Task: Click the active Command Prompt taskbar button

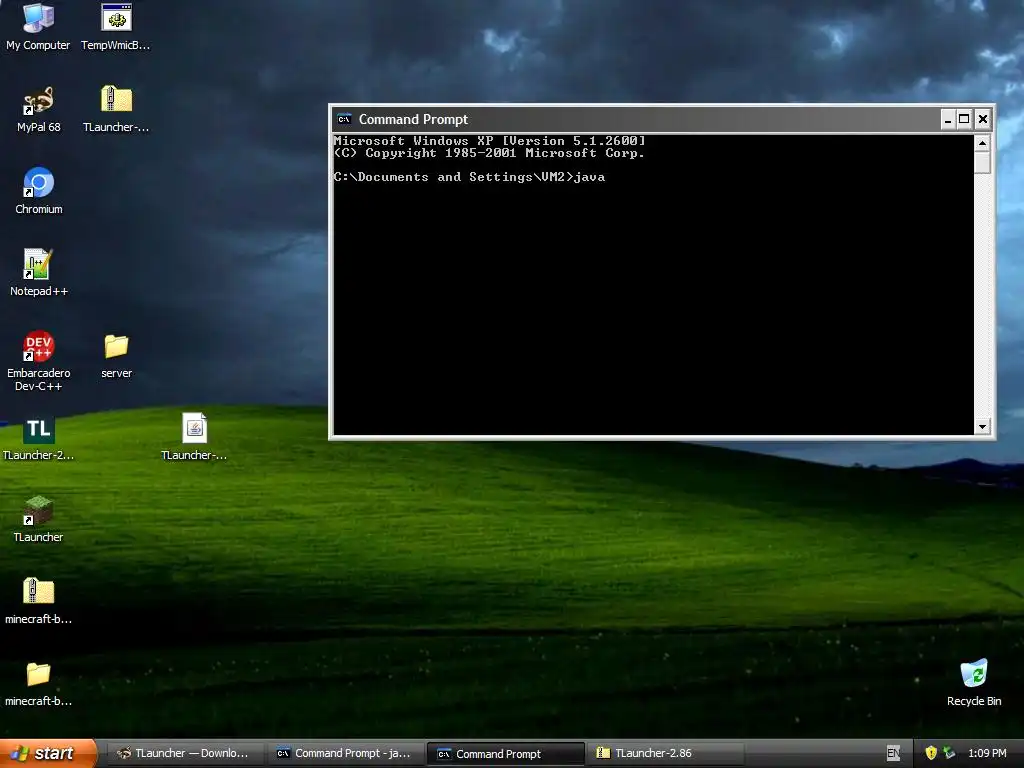Action: [x=505, y=754]
